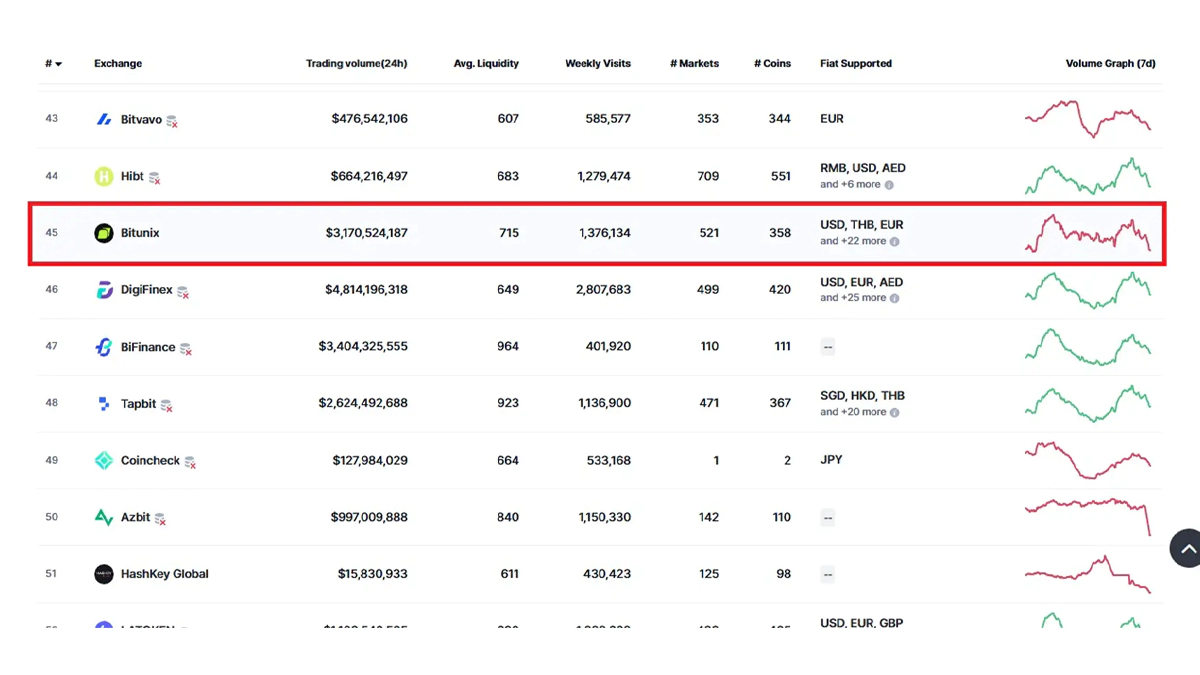Click the Tapbit logo icon
This screenshot has height=675, width=1200.
(x=104, y=404)
